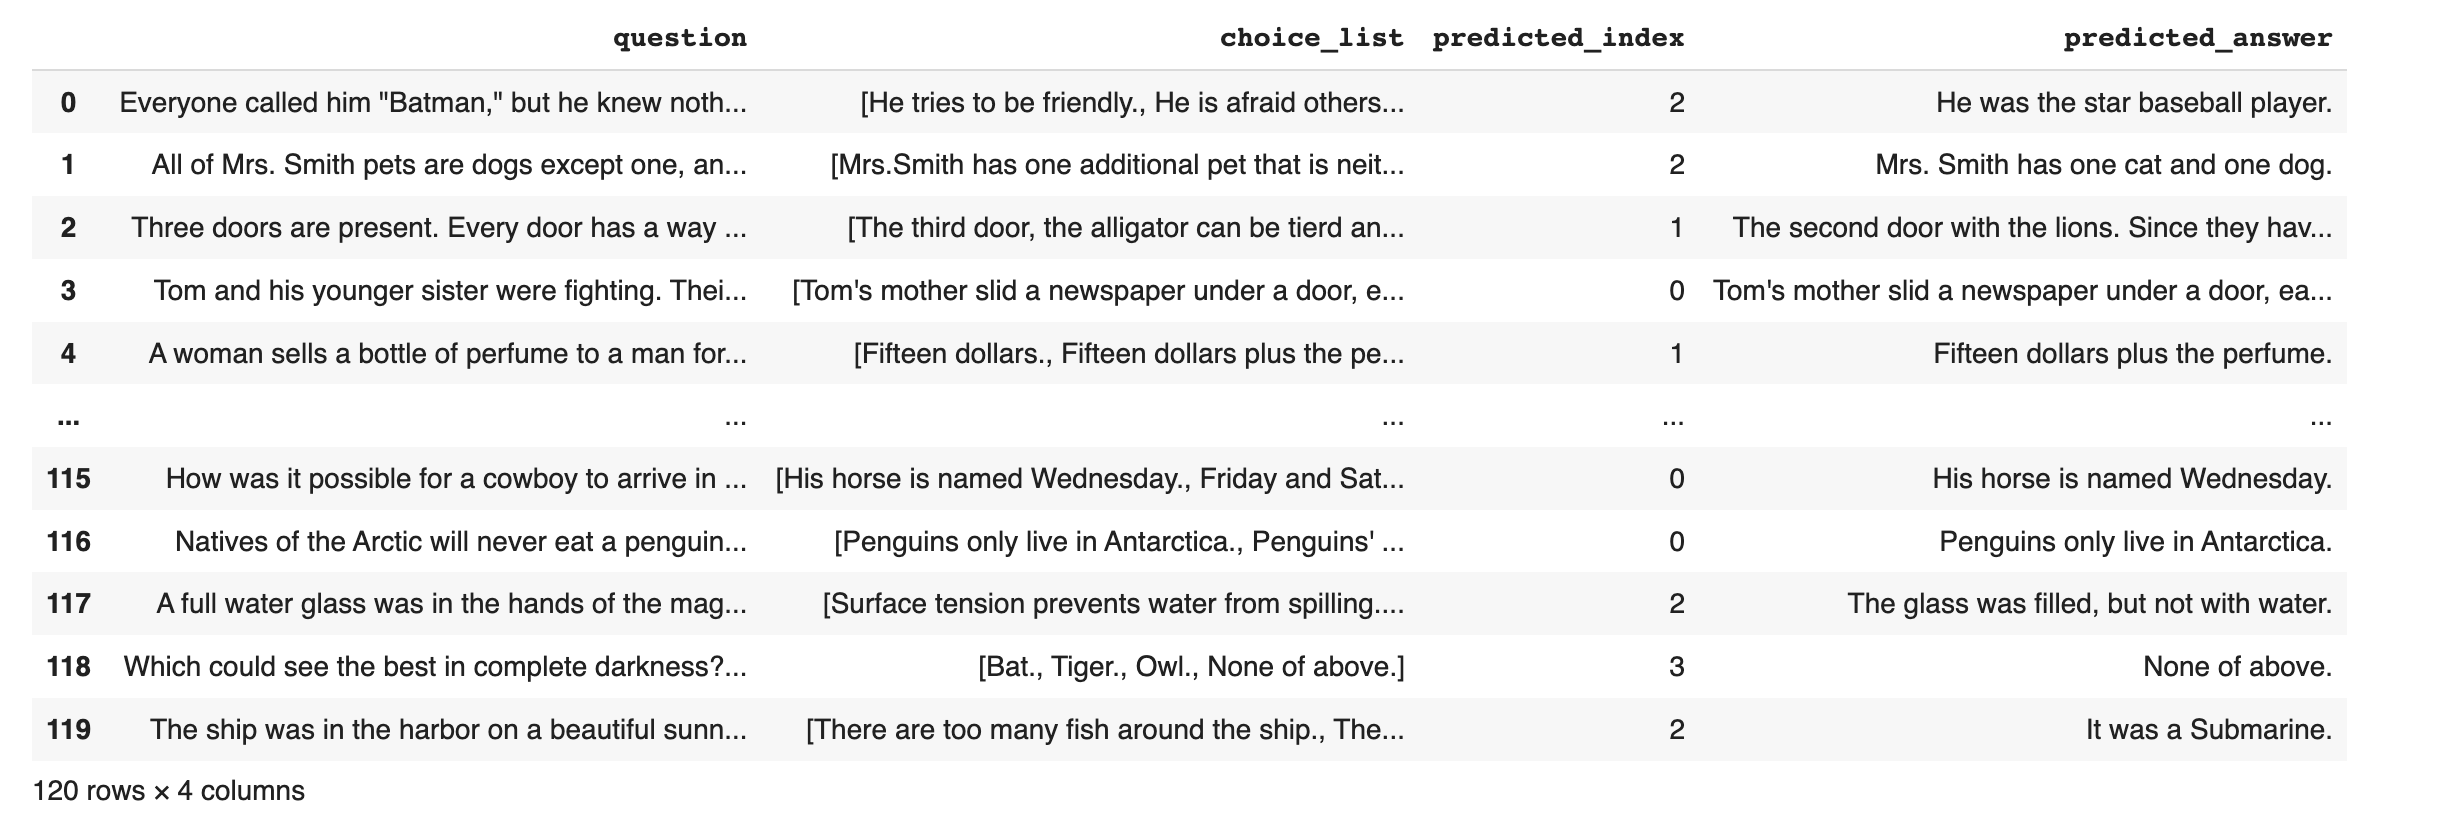This screenshot has width=2454, height=818.
Task: Click the truncated rows ellipsis in index column
Action: (x=68, y=420)
